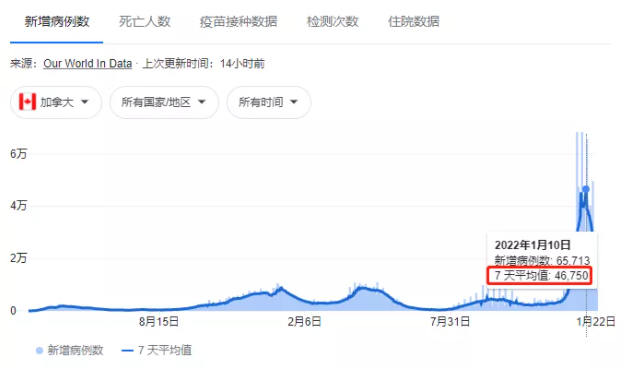Click the 4万 y-axis label
Viewport: 626px width, 373px height.
18,206
